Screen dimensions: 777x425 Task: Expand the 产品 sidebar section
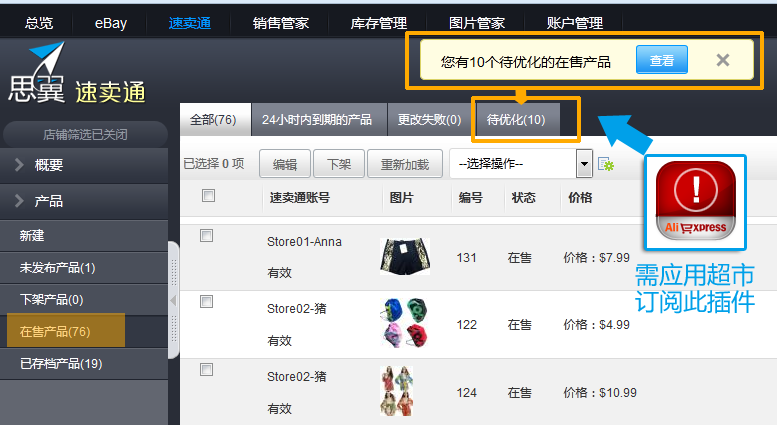click(84, 201)
